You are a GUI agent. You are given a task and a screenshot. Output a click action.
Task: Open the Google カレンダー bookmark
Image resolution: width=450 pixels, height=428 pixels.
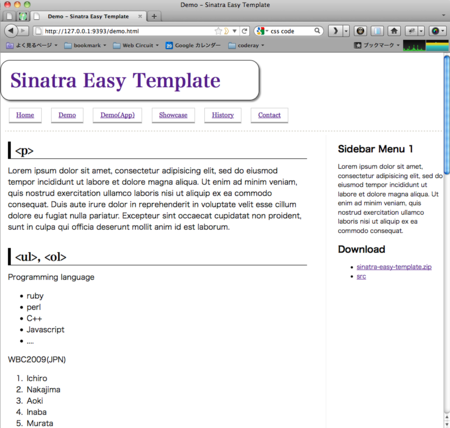(193, 45)
